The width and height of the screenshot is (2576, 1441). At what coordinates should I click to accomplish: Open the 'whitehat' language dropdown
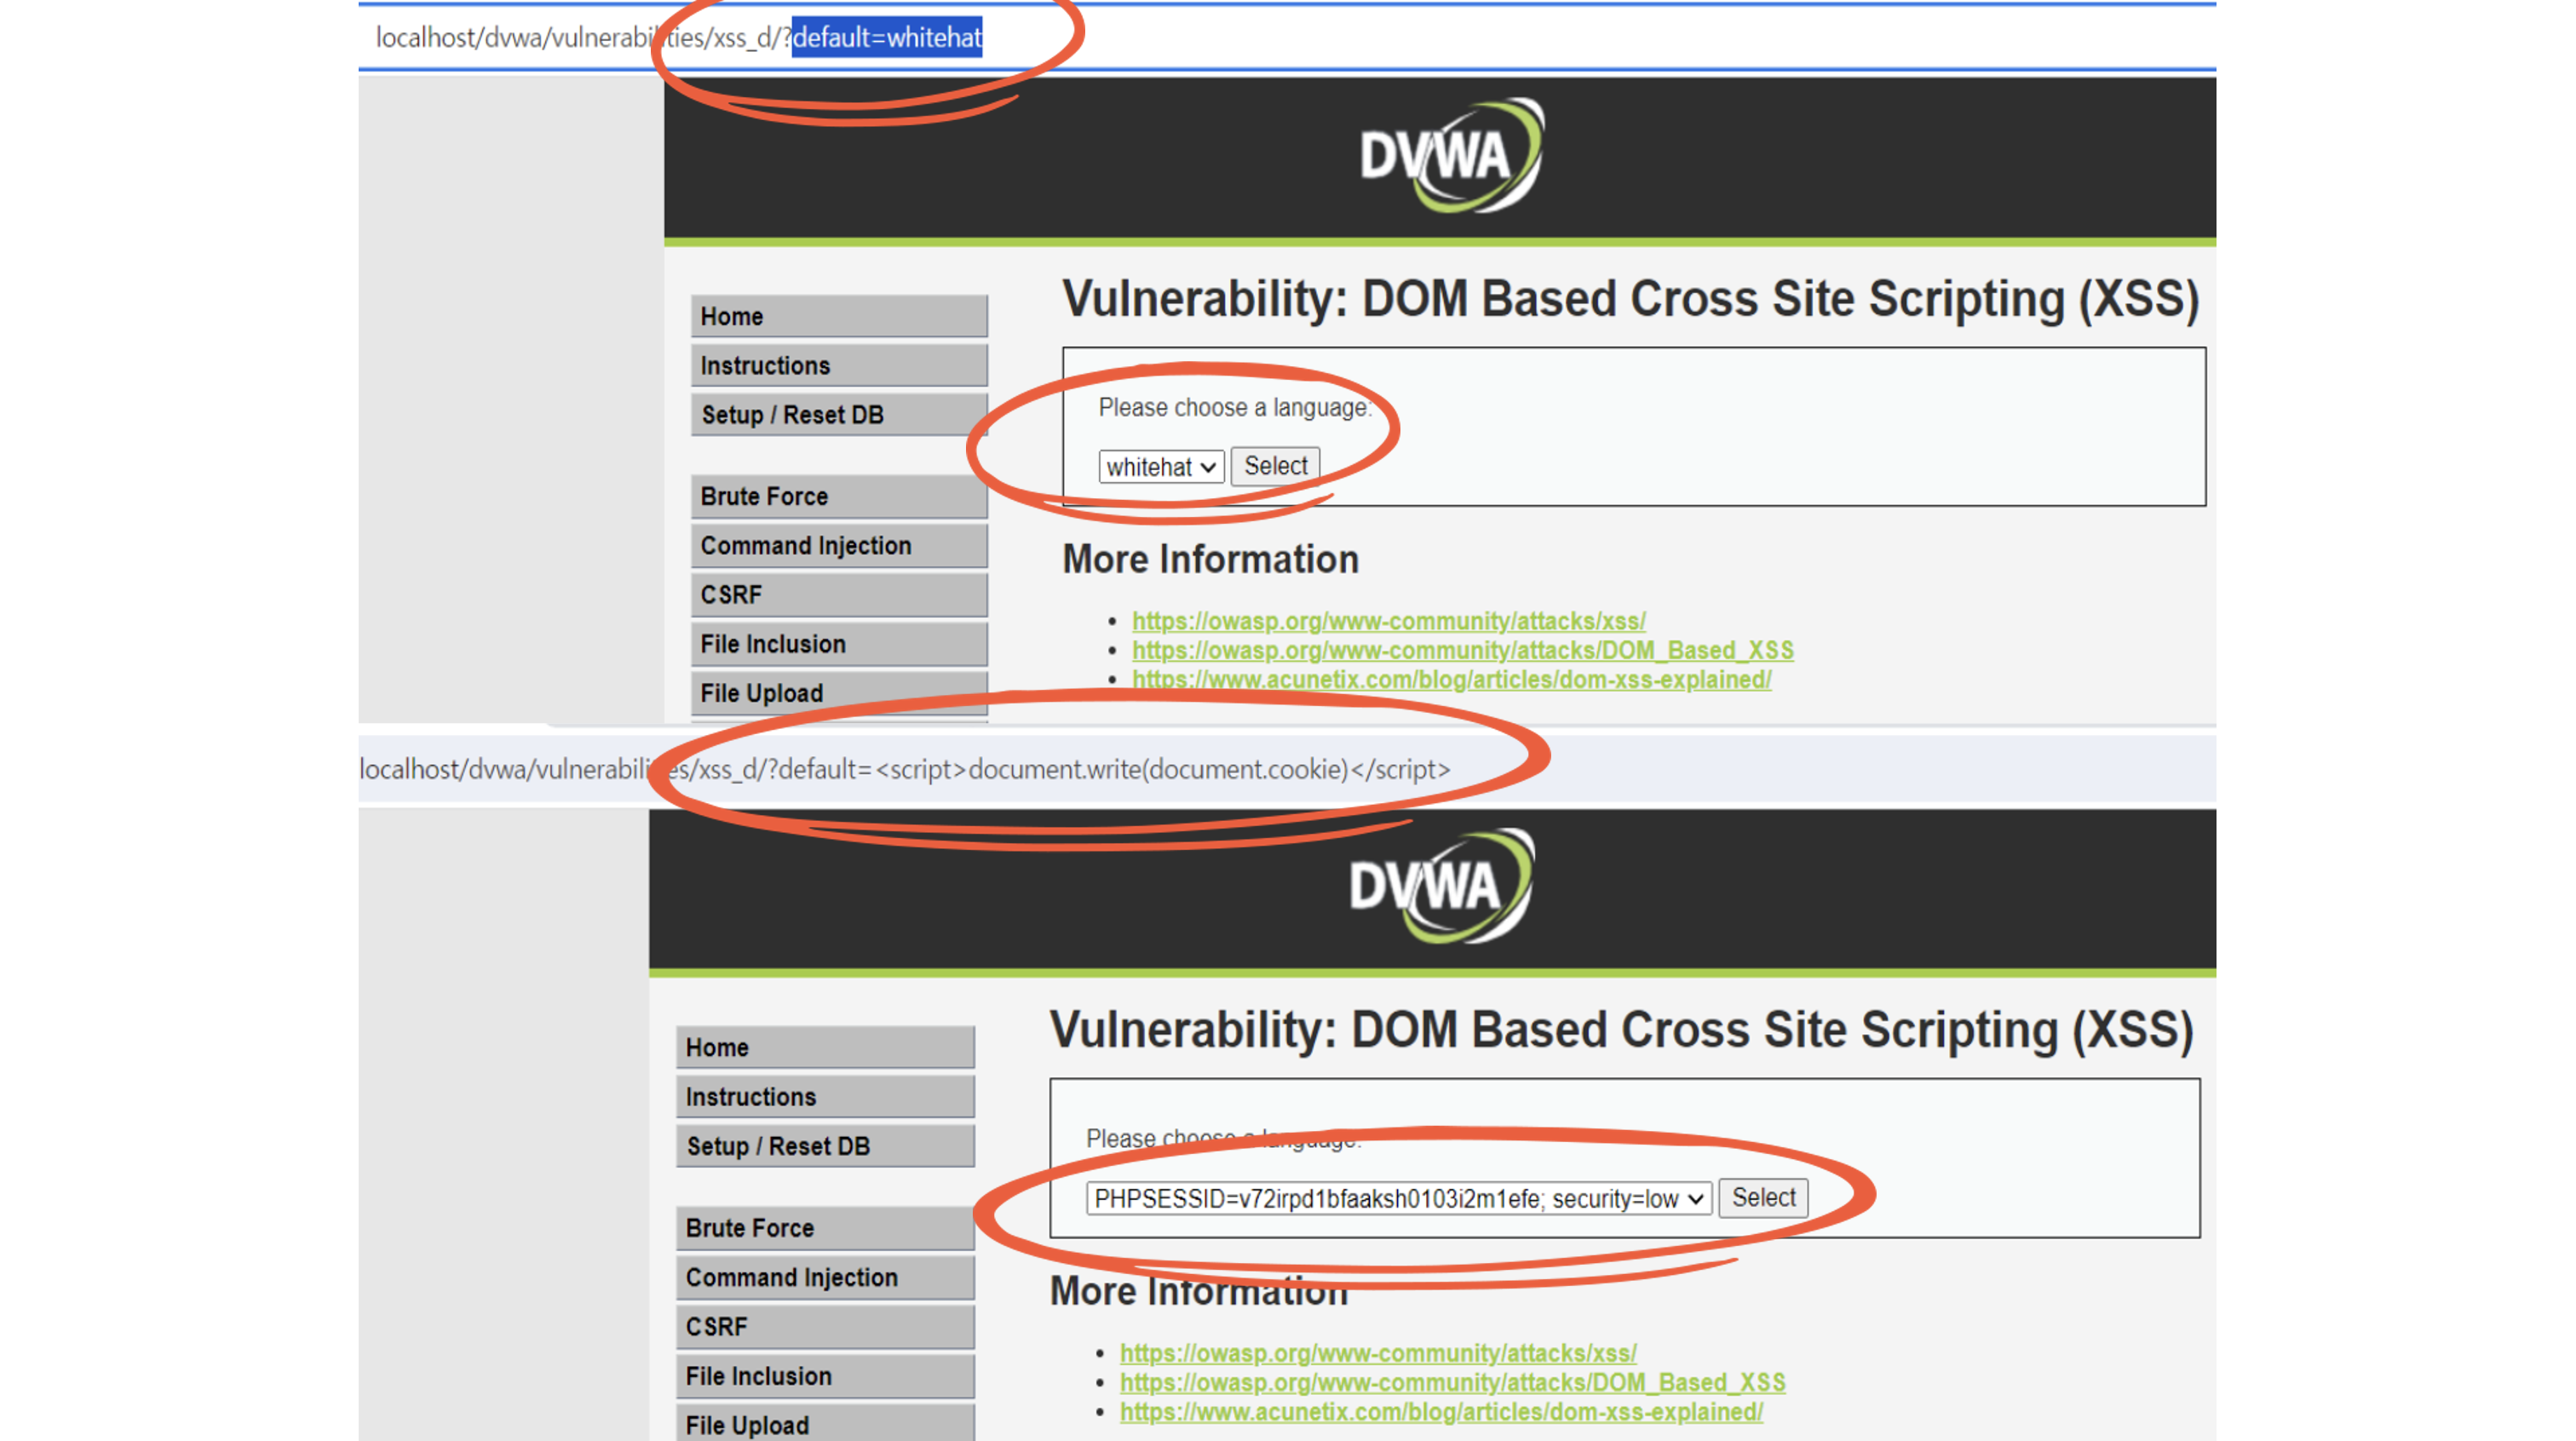[1161, 467]
